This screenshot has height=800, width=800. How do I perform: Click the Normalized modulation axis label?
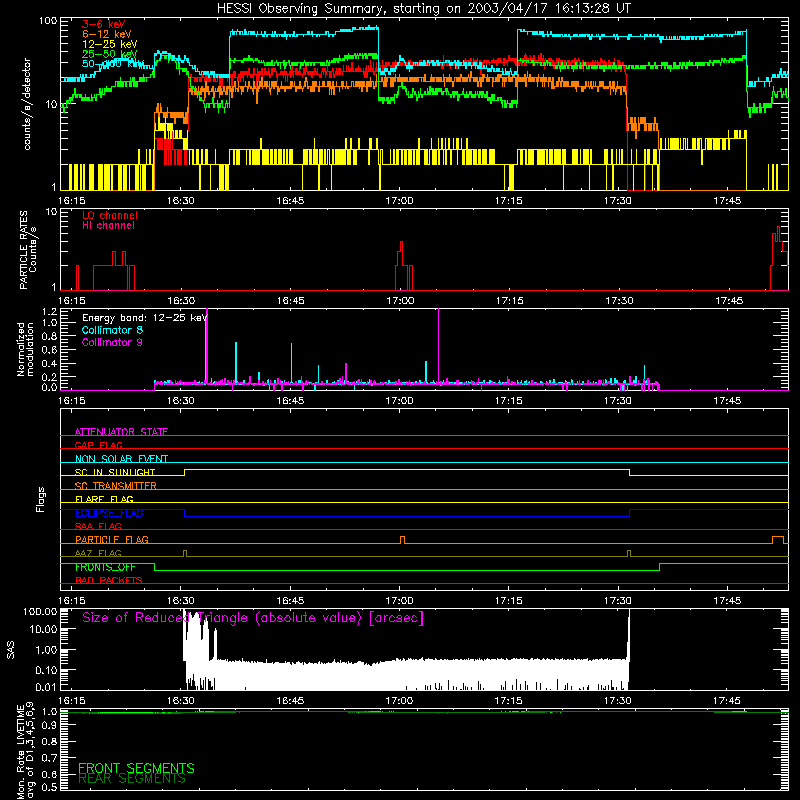(x=25, y=349)
